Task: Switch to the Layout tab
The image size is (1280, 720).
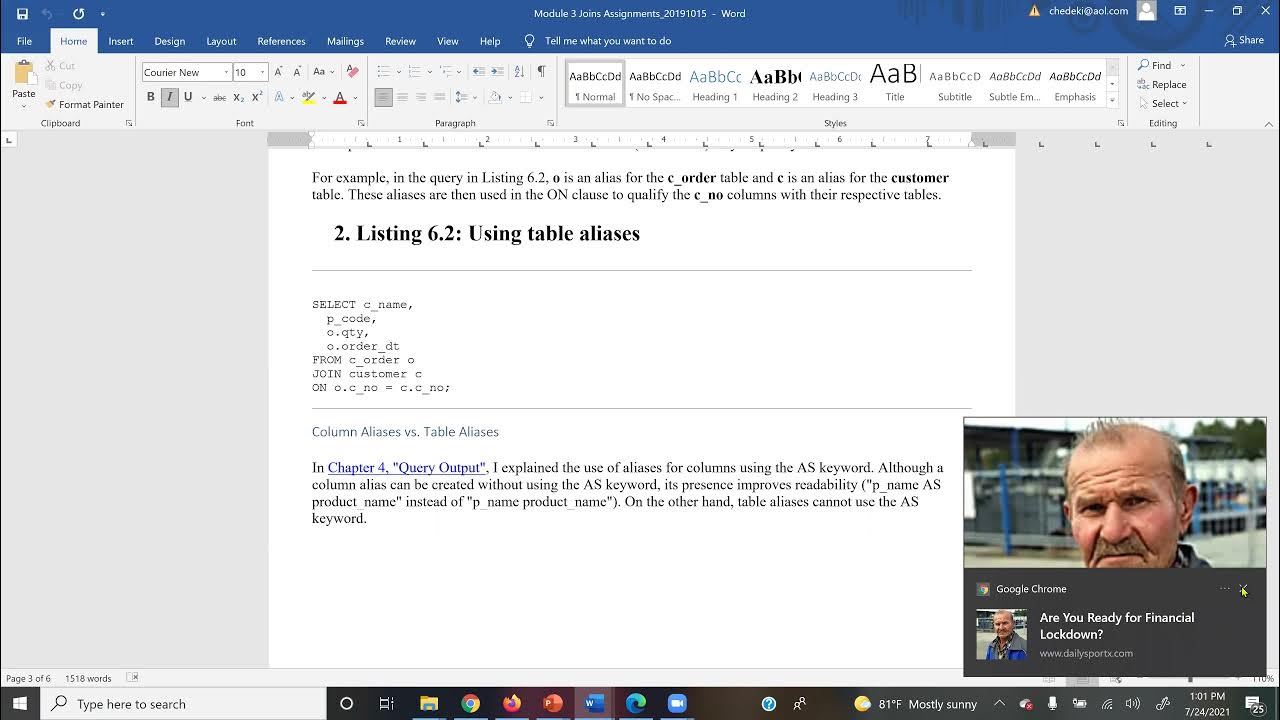Action: [221, 41]
